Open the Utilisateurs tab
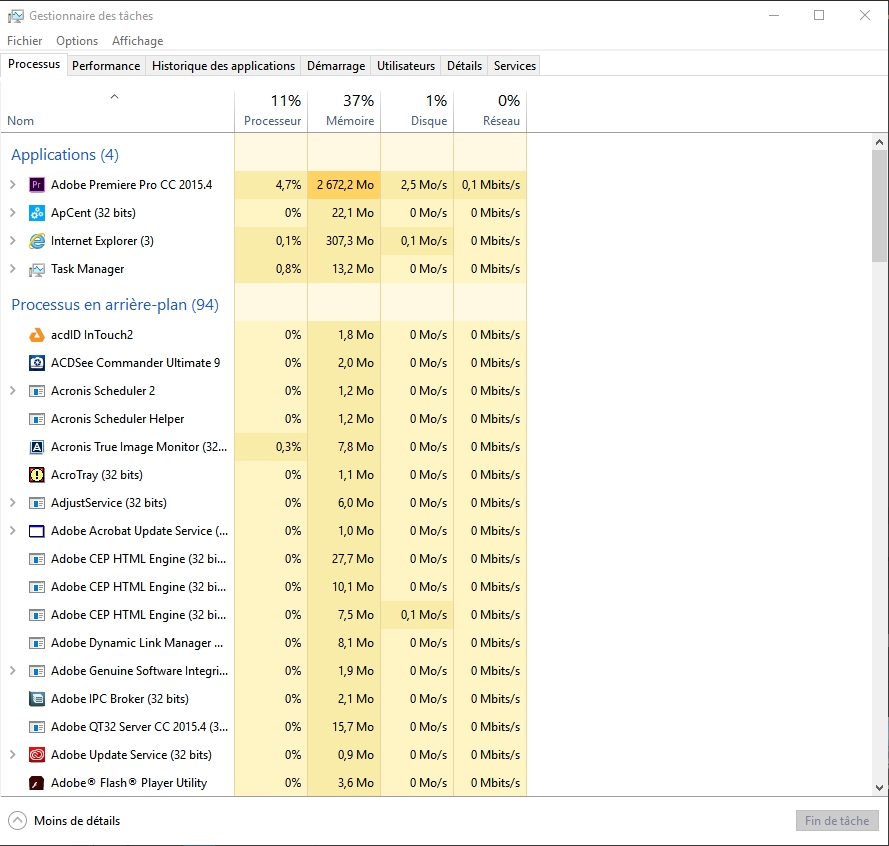The image size is (889, 846). (x=406, y=66)
